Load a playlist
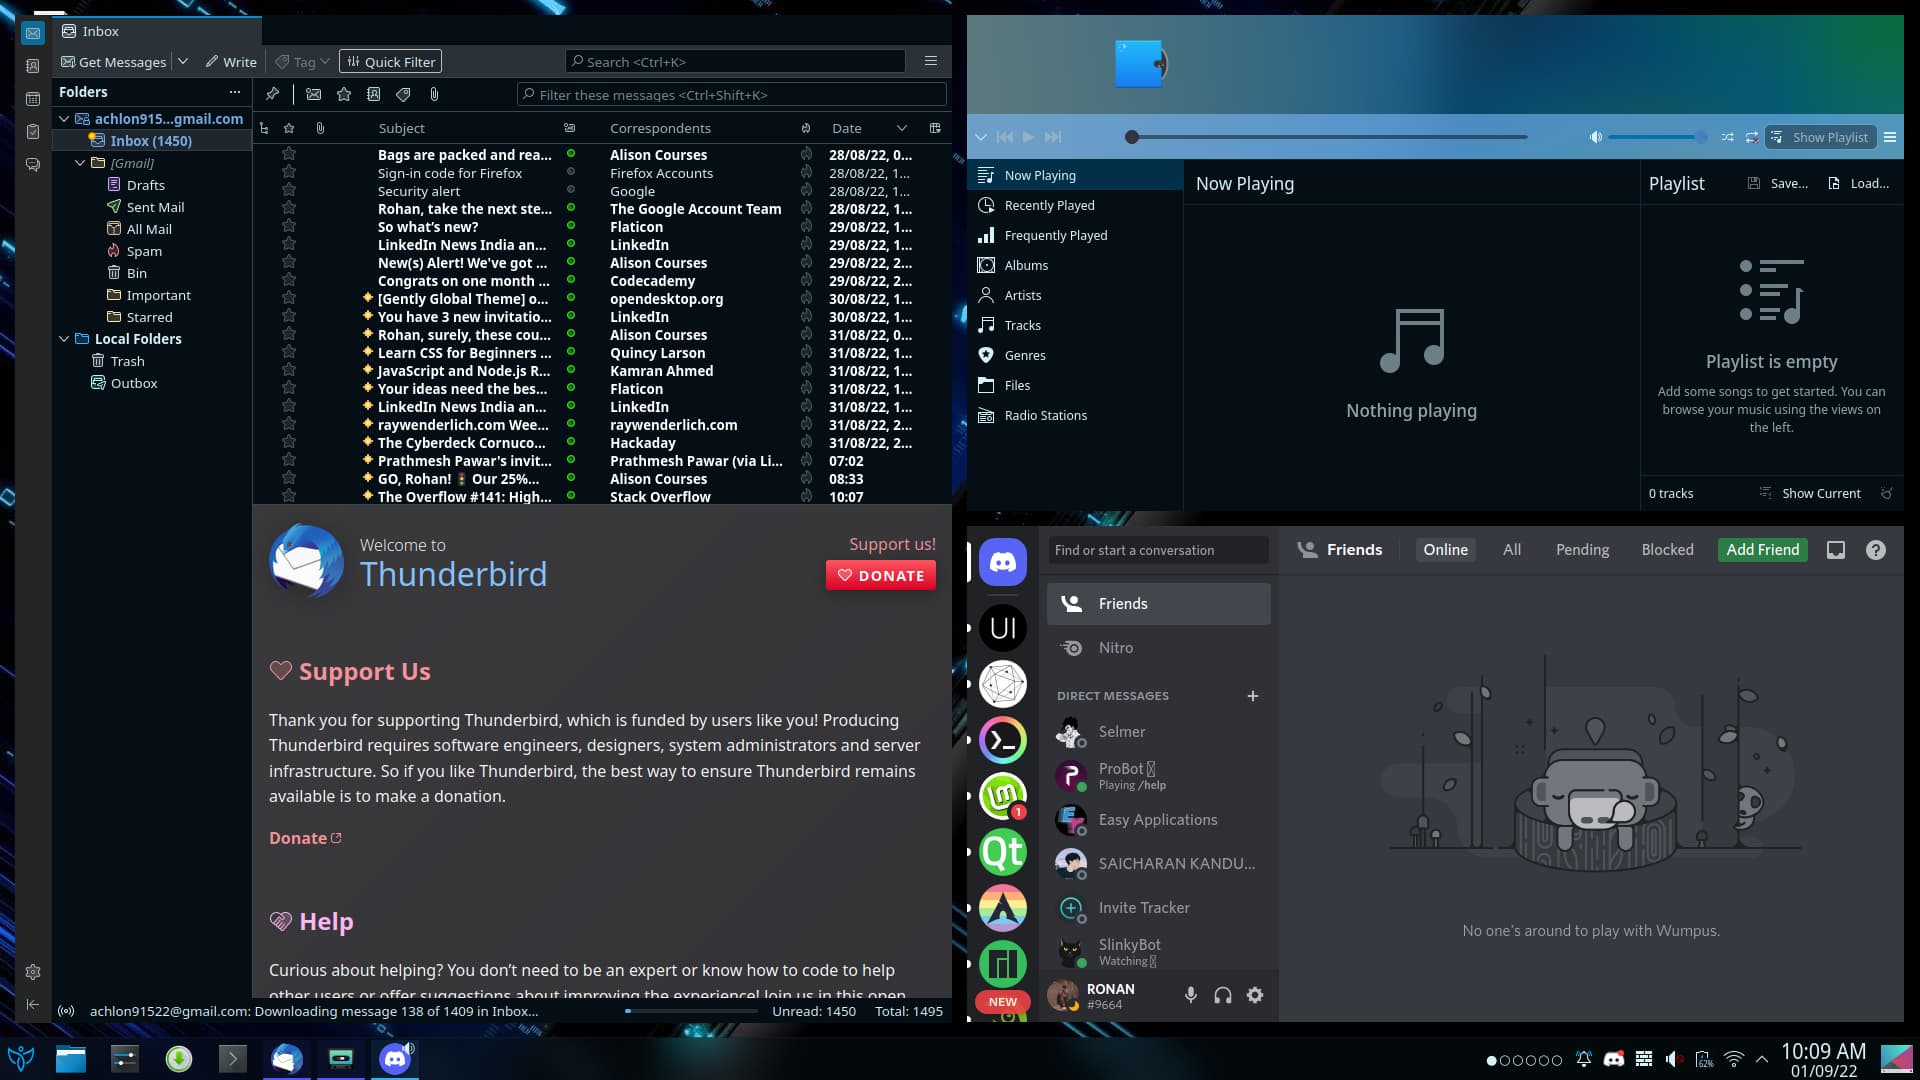1920x1080 pixels. 1858,184
